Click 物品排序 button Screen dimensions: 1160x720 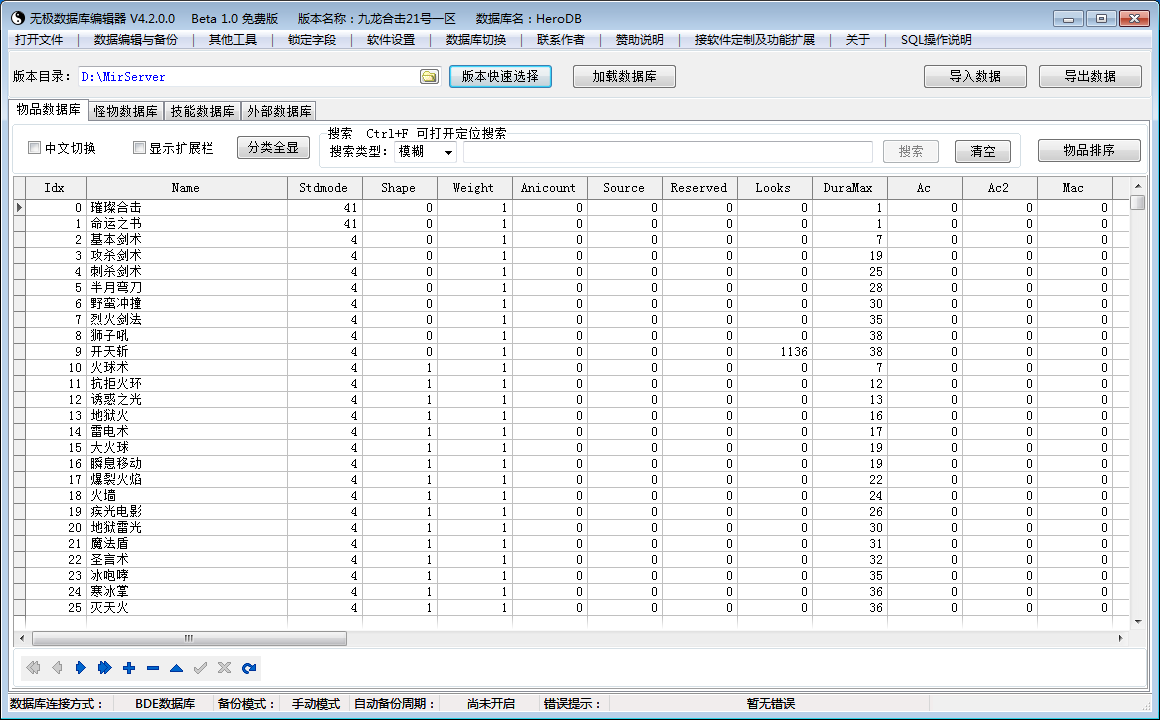[1089, 150]
